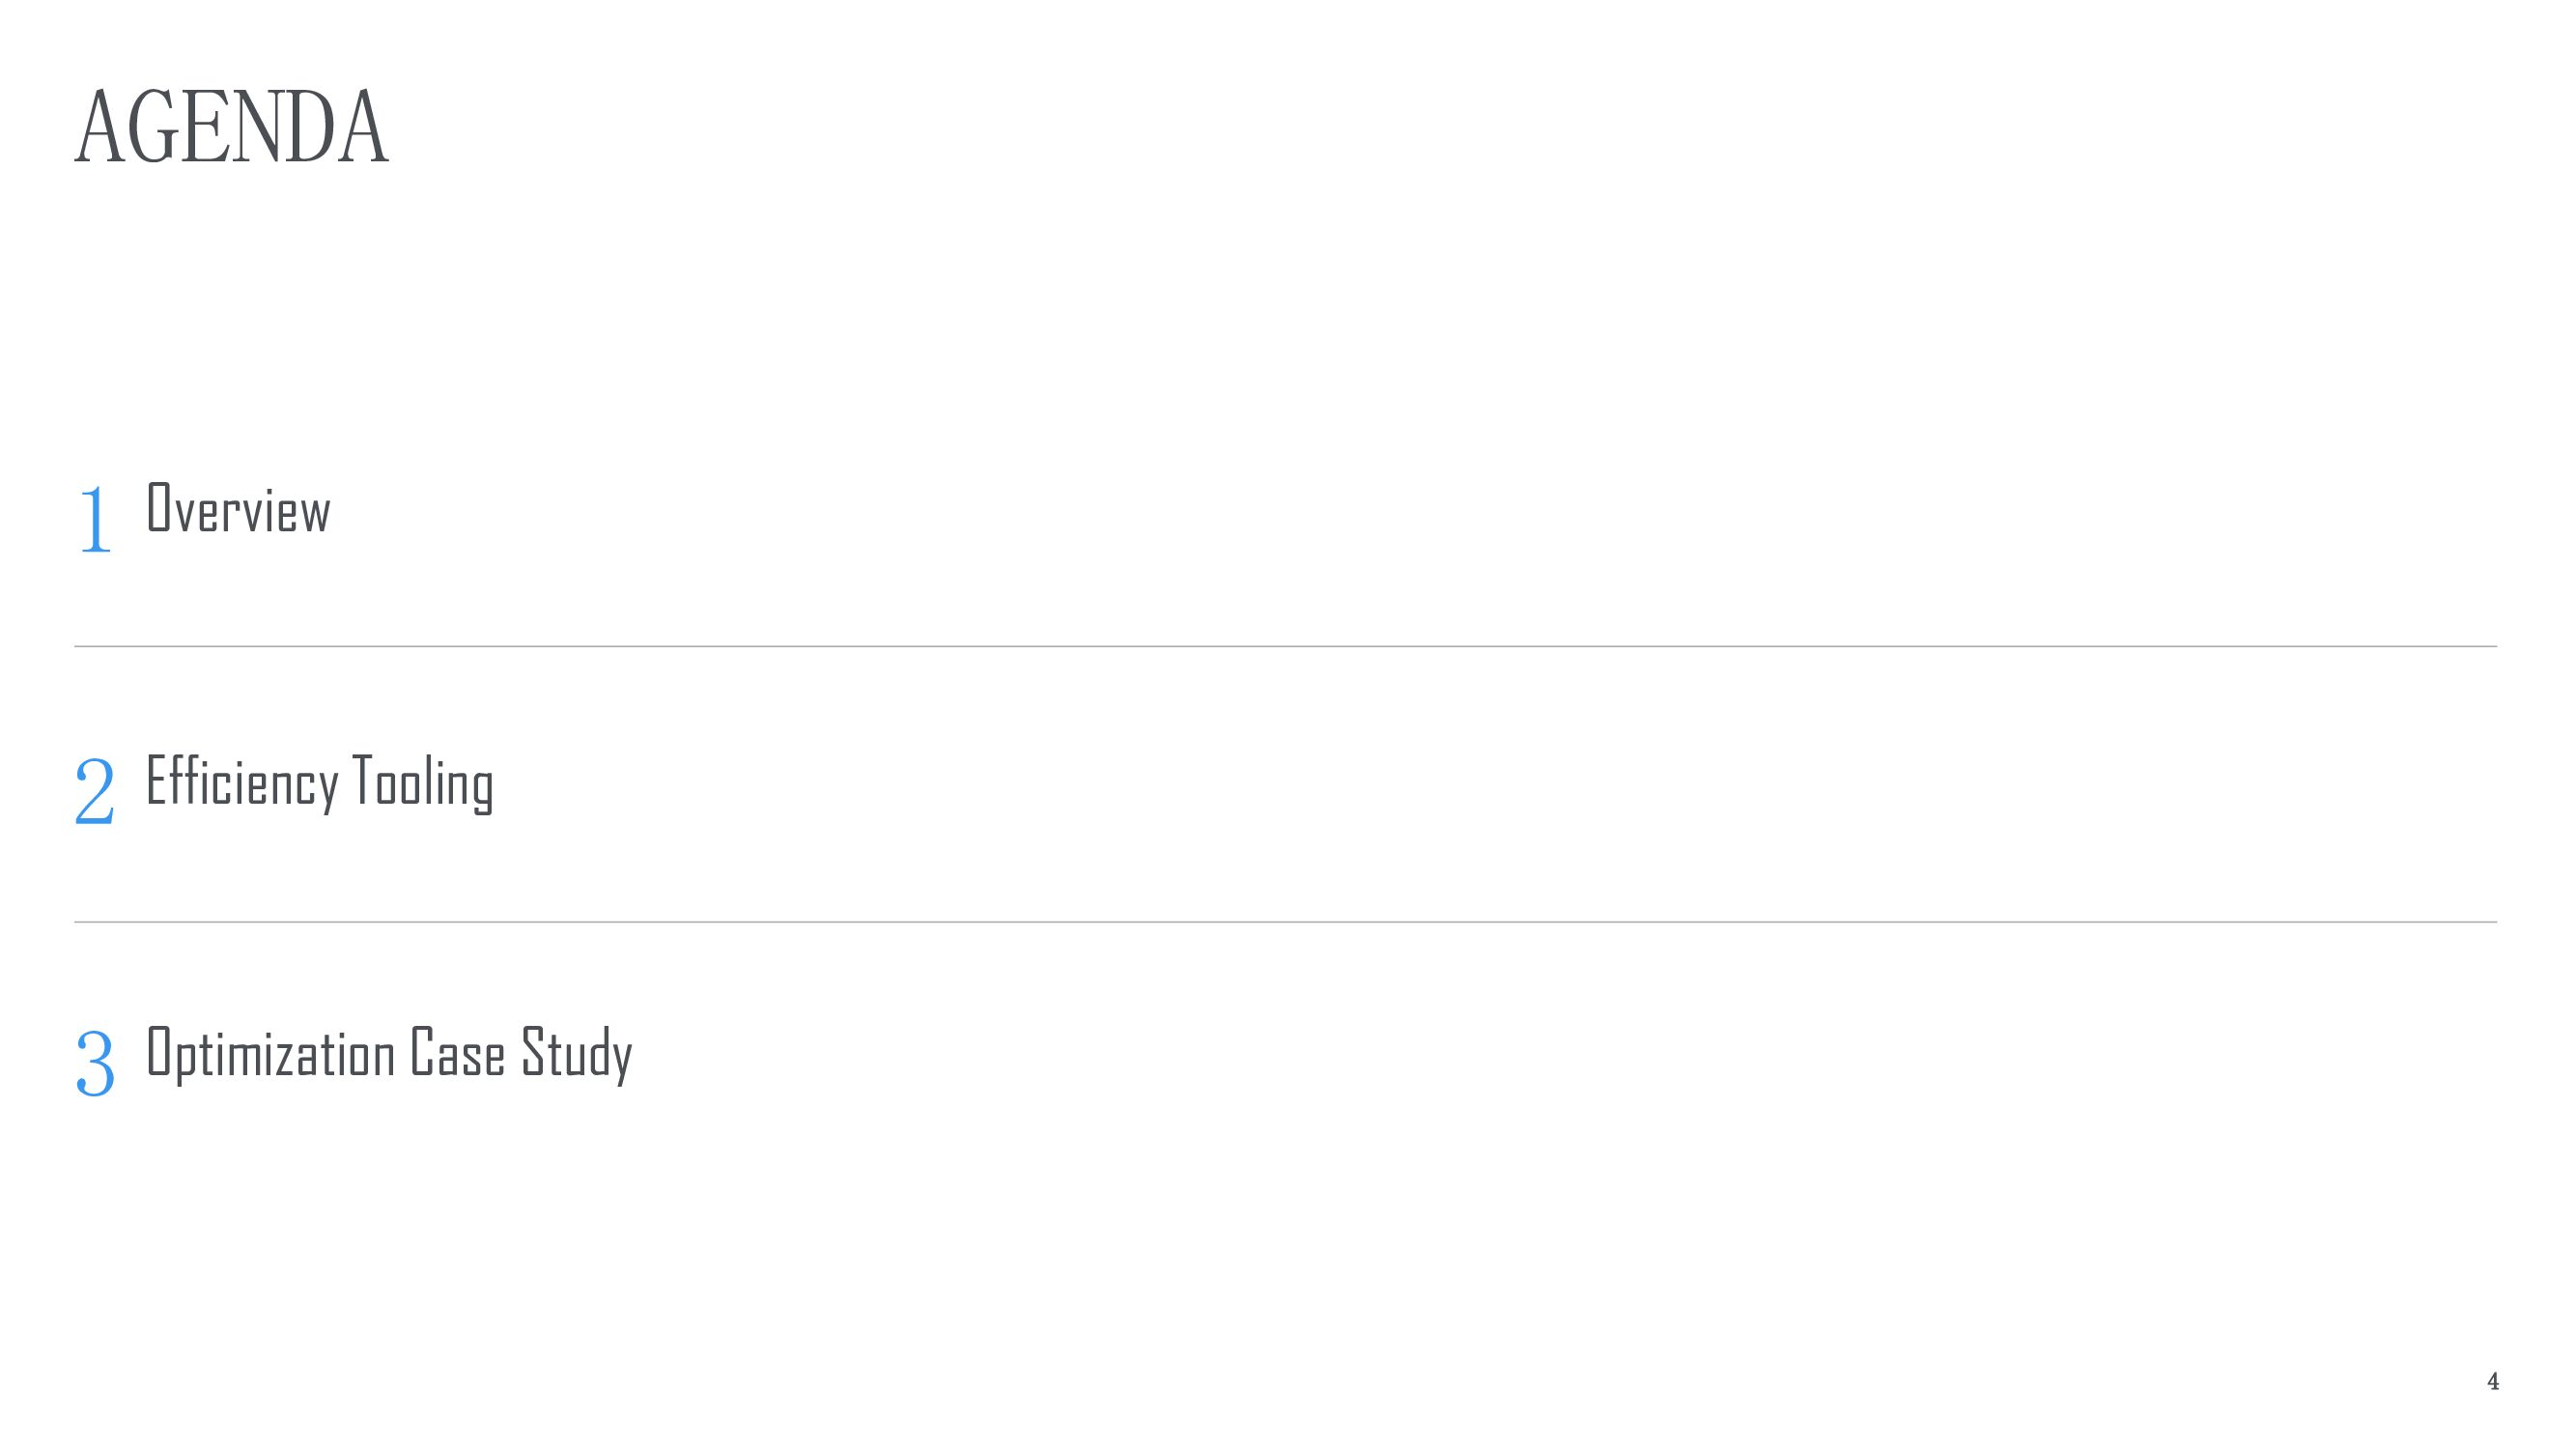Click the word Efficiency

point(242,782)
